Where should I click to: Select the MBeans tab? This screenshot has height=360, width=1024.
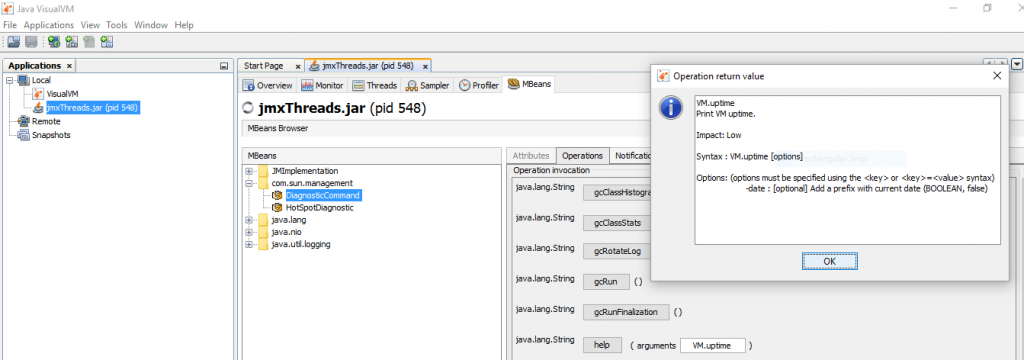(x=529, y=85)
